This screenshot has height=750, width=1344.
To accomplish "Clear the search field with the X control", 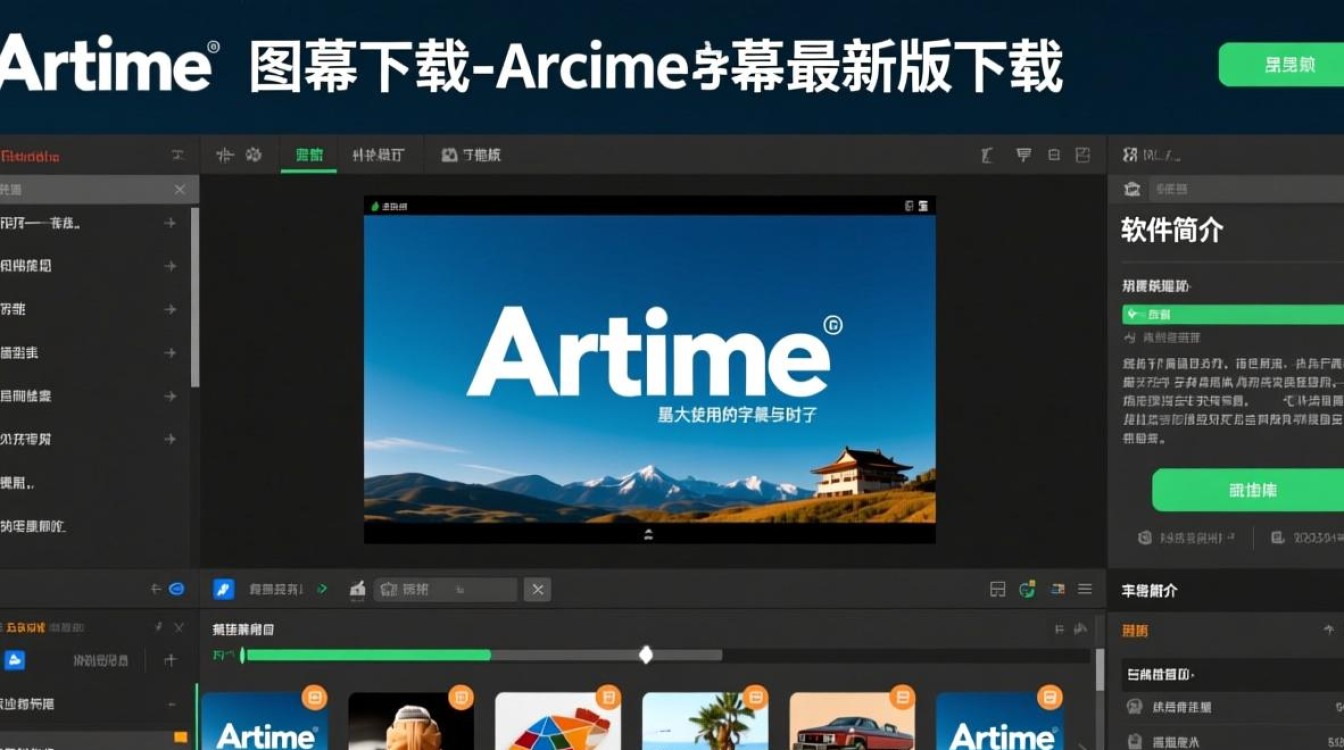I will click(x=537, y=589).
